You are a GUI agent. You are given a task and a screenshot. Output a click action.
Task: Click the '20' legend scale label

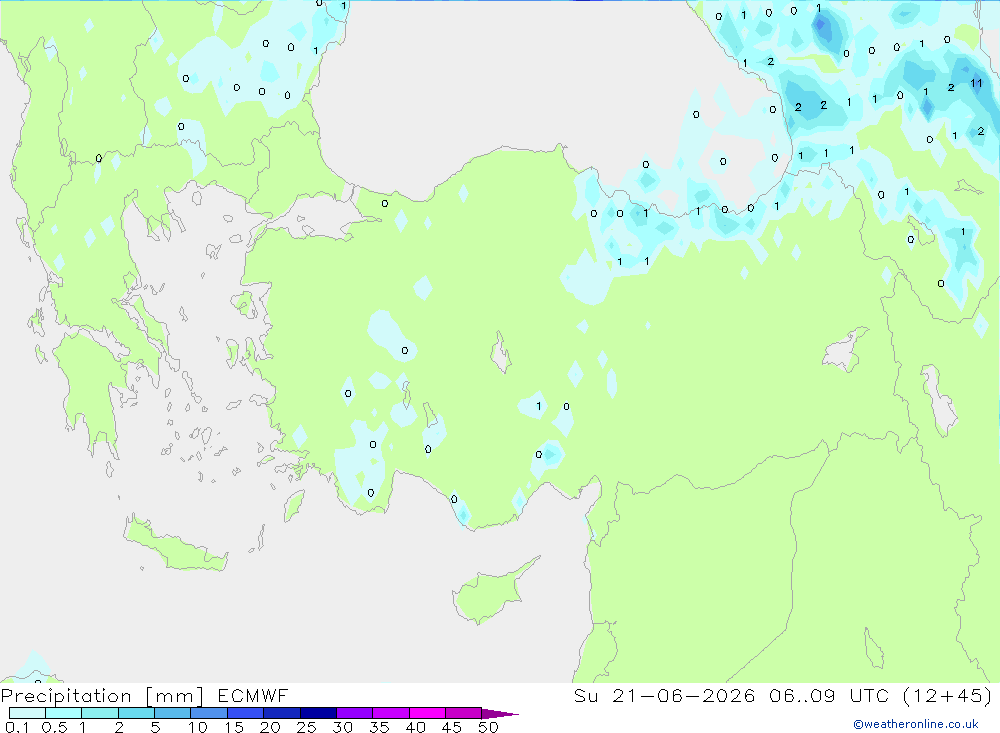tap(270, 727)
